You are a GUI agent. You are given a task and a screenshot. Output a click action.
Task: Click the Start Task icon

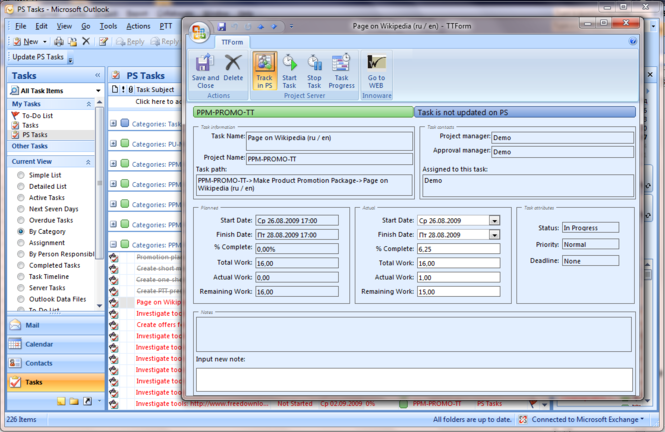[289, 63]
